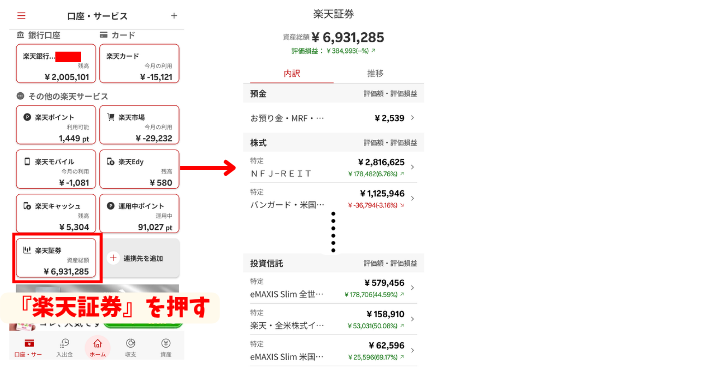Image resolution: width=714 pixels, height=373 pixels.
Task: Expand the eMAXIS Slim 全世界 row chevron
Action: coord(412,288)
